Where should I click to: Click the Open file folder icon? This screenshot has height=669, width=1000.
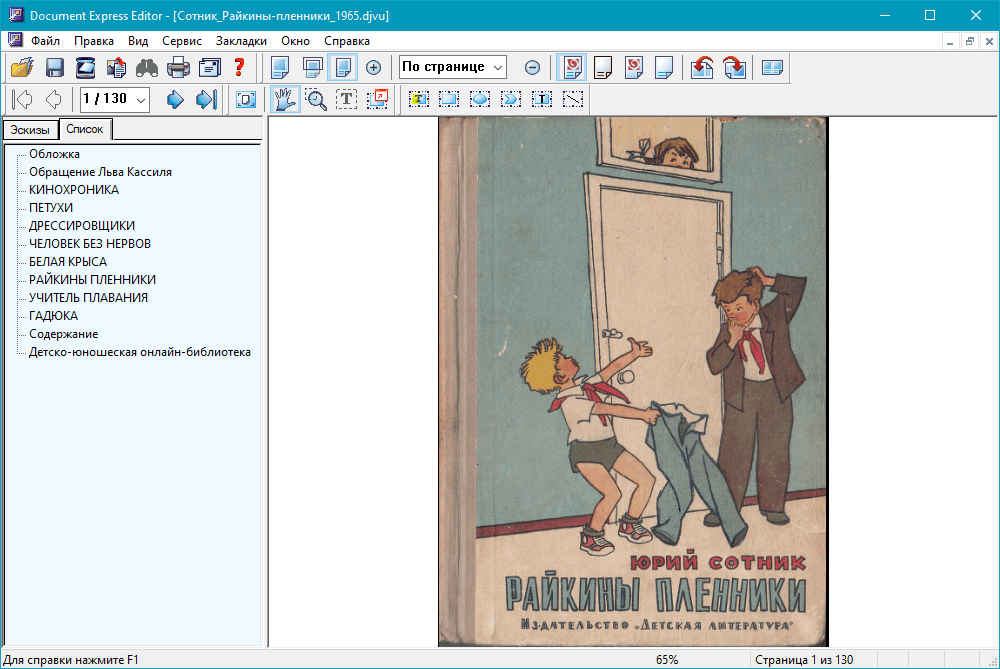click(22, 68)
